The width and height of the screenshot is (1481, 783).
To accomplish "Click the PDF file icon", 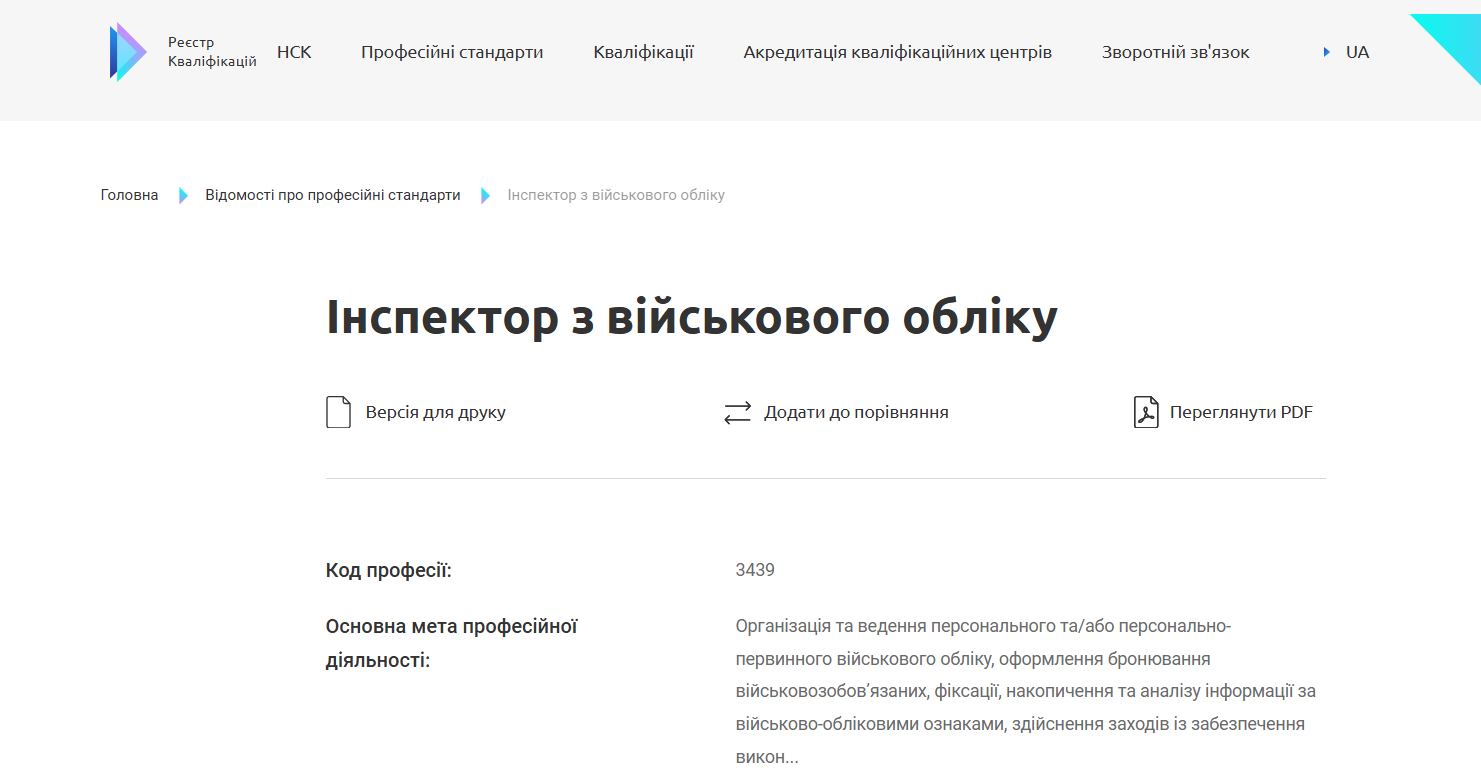I will (1145, 412).
